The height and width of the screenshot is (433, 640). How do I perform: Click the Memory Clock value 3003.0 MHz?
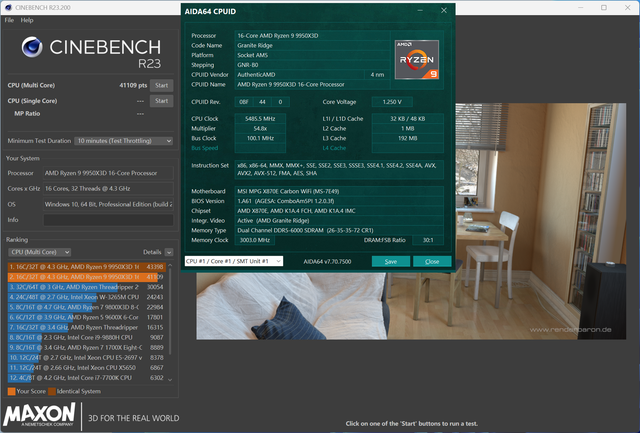pos(255,240)
